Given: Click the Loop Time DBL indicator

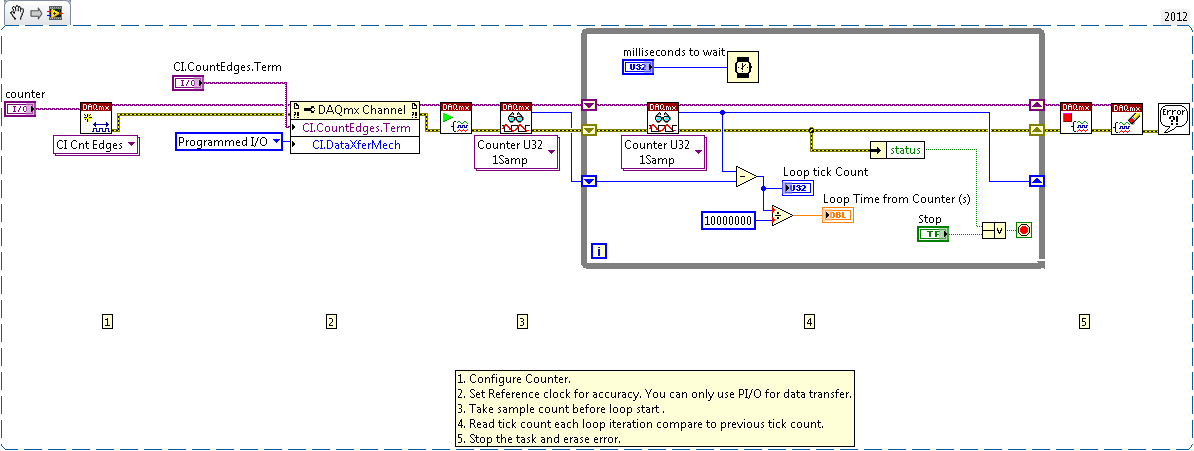Looking at the screenshot, I should pos(838,216).
